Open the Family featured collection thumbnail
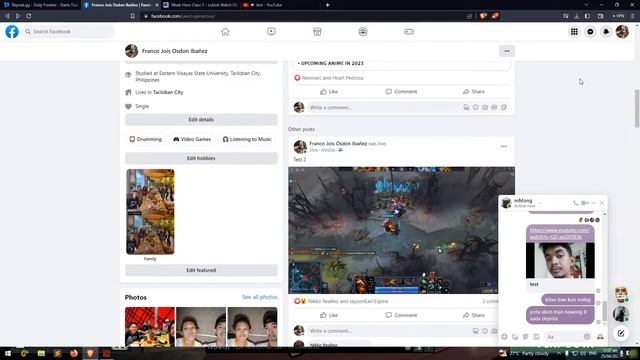Viewport: 640px width, 360px height. [x=150, y=212]
